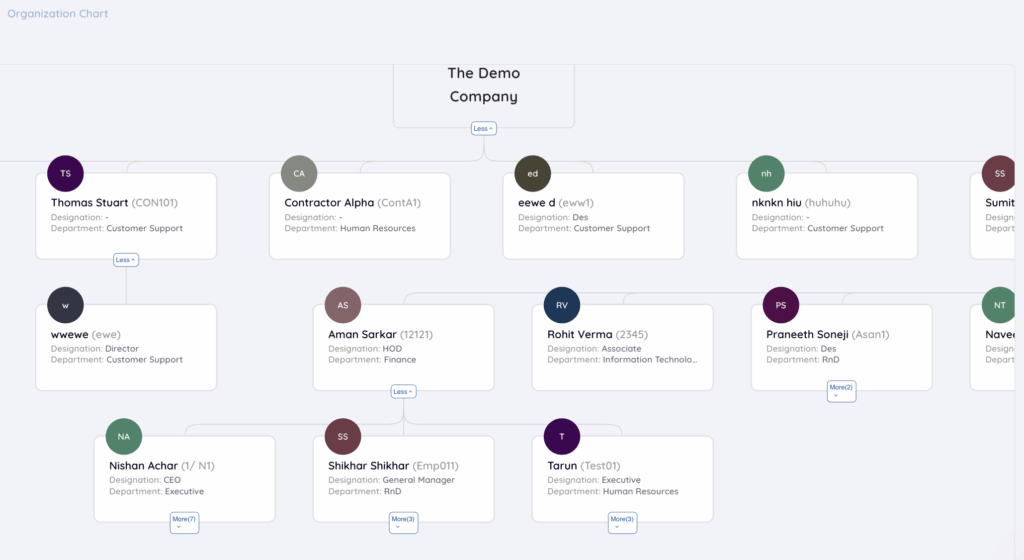Expand Nishan Achar's More(7) reports
This screenshot has width=1024, height=560.
coord(184,522)
